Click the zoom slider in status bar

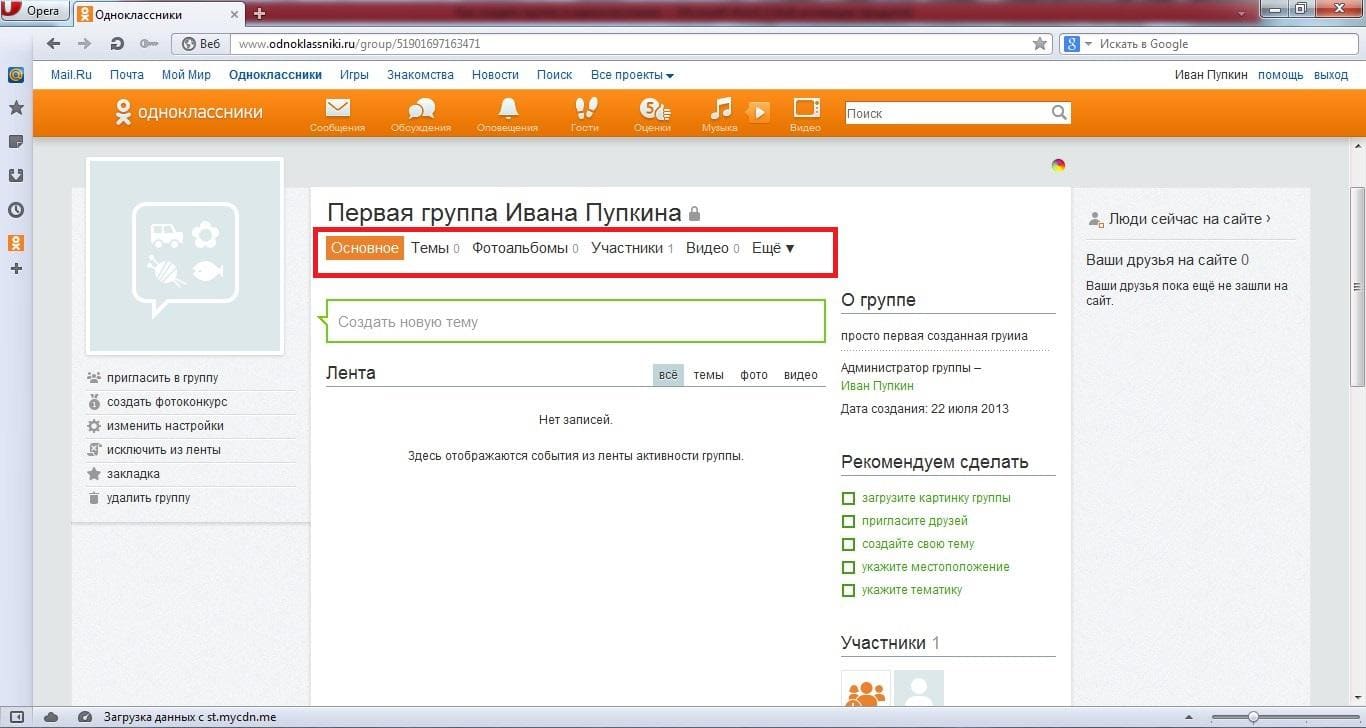pos(1253,717)
